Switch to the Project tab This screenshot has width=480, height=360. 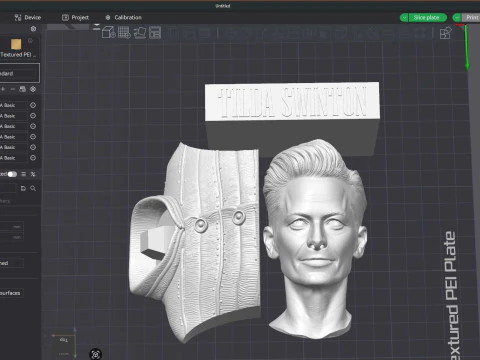[76, 17]
